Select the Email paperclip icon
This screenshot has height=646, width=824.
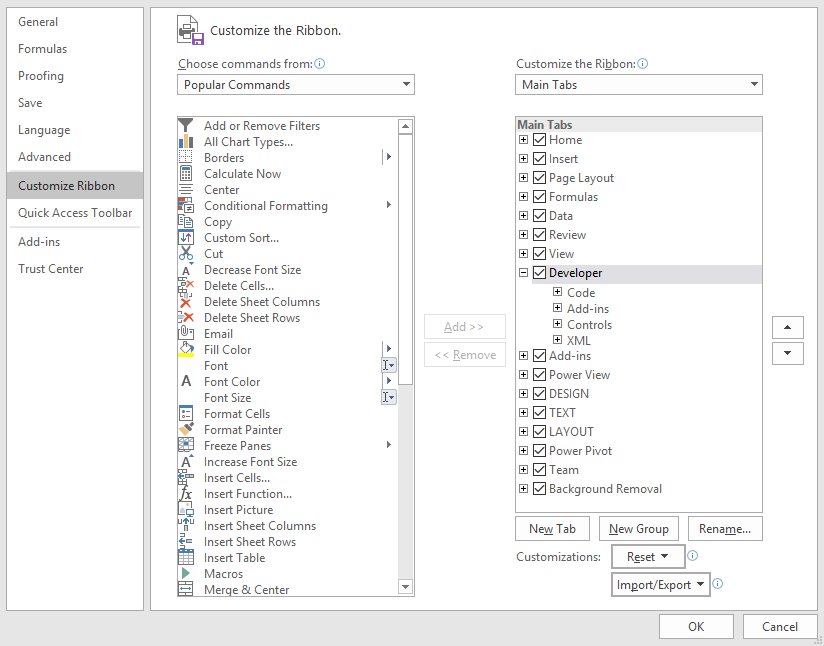pyautogui.click(x=187, y=333)
